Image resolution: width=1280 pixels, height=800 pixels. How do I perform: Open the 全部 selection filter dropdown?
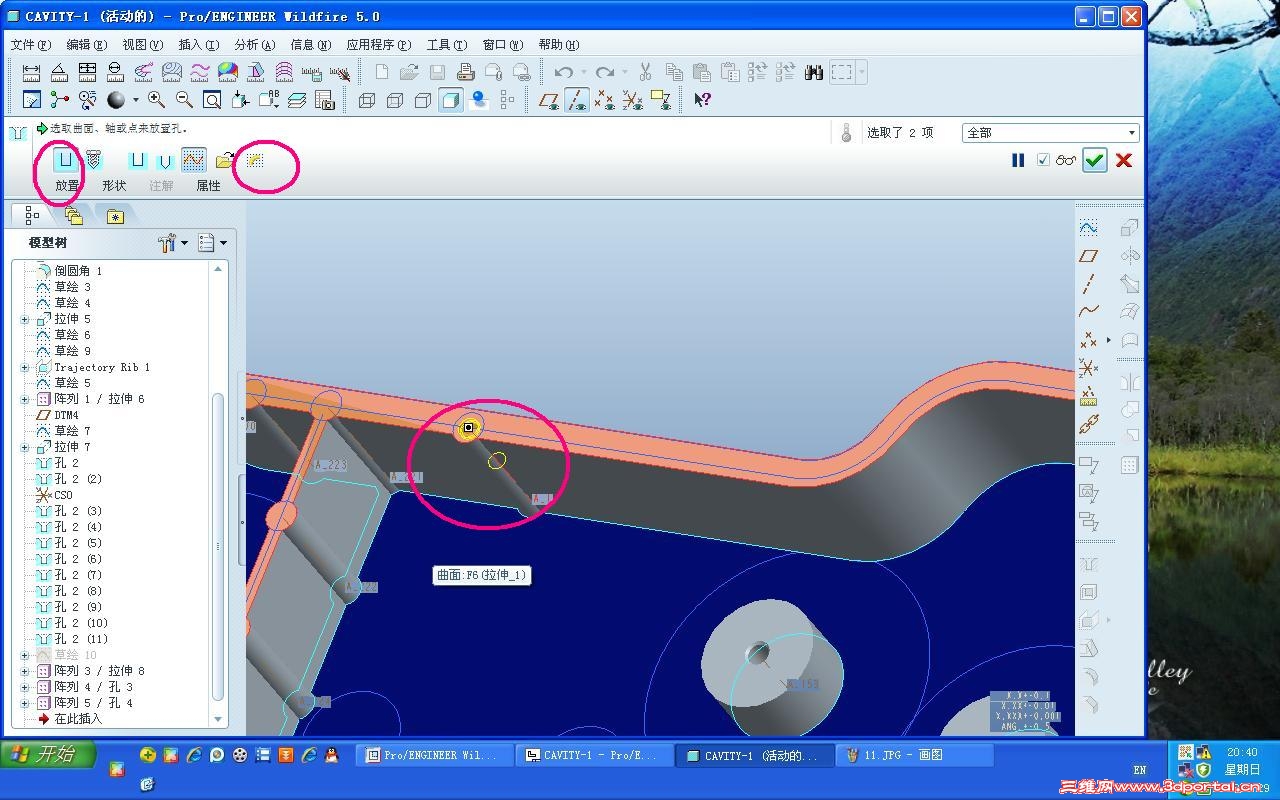(1131, 133)
